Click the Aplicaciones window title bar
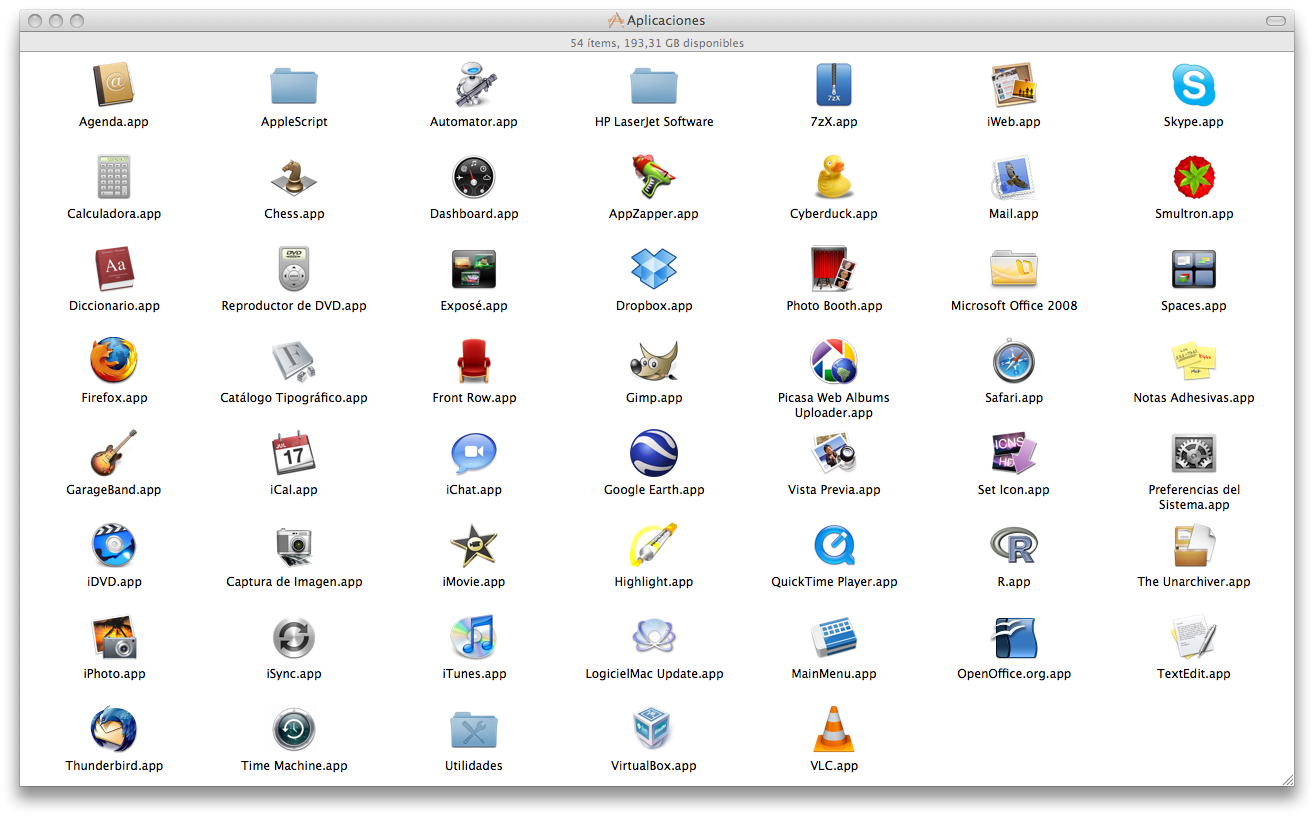The width and height of the screenshot is (1314, 816). [657, 19]
